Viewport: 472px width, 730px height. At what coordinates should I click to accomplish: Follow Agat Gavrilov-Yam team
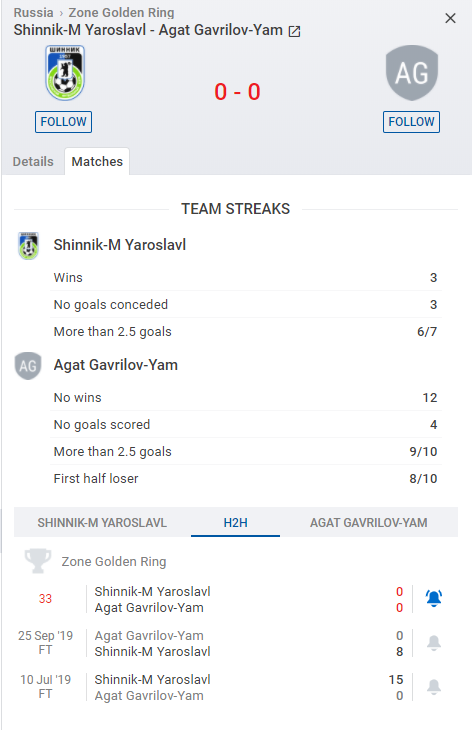411,122
